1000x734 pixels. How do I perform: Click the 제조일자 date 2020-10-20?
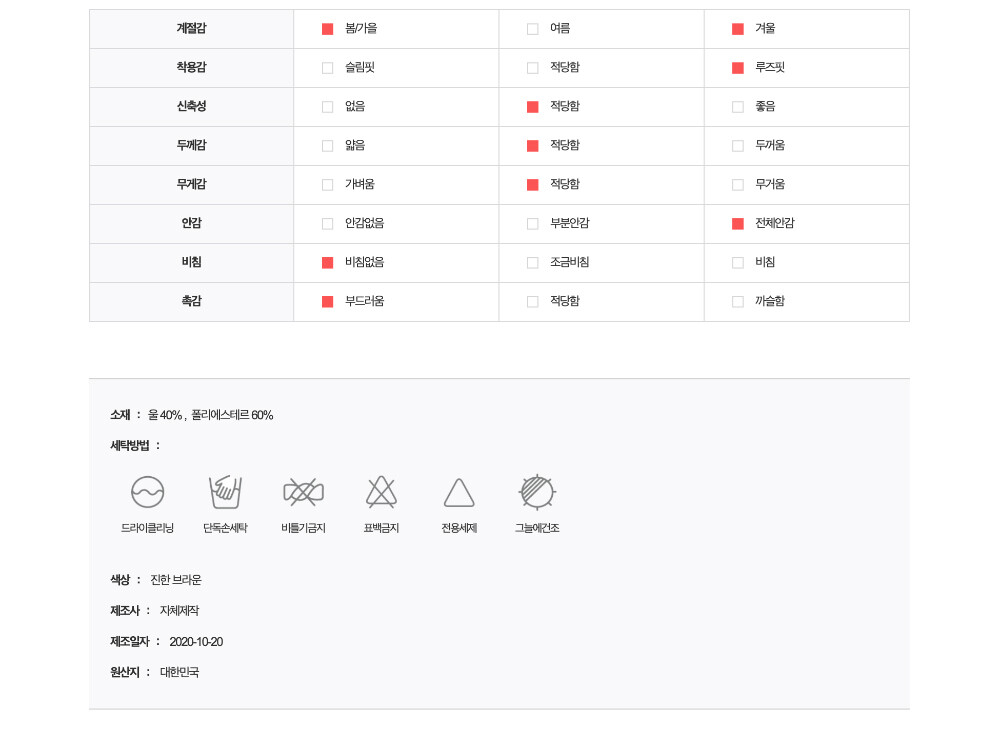click(x=196, y=642)
